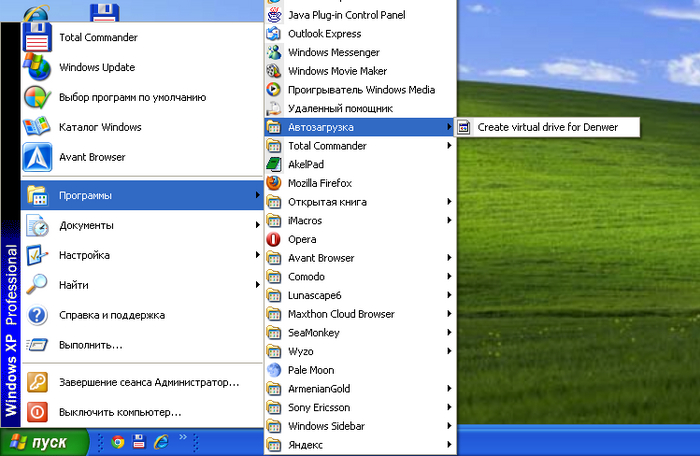Open Windows Update in the Start menu
Screen dimensions: 700x456
(96, 67)
